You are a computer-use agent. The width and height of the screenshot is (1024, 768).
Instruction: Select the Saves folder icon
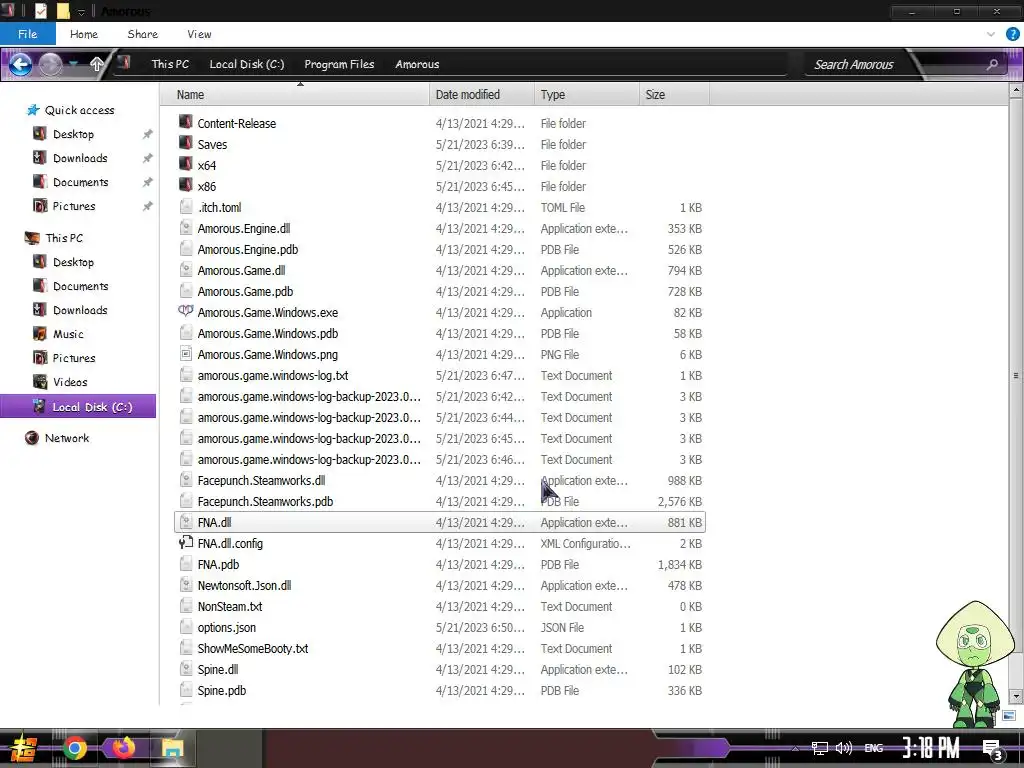(185, 143)
